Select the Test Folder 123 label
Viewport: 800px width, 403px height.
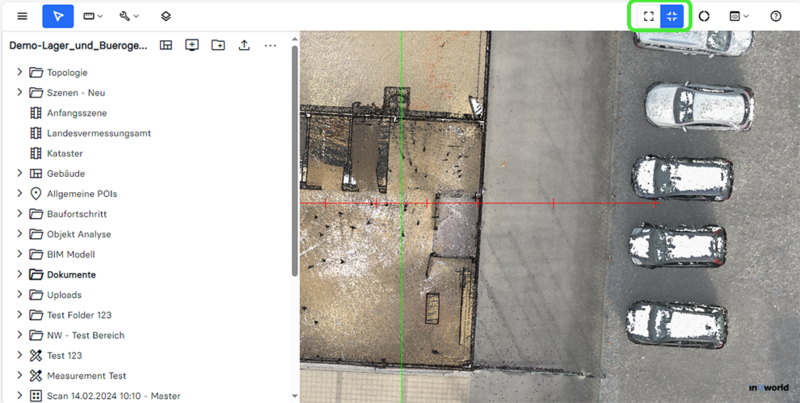point(79,315)
